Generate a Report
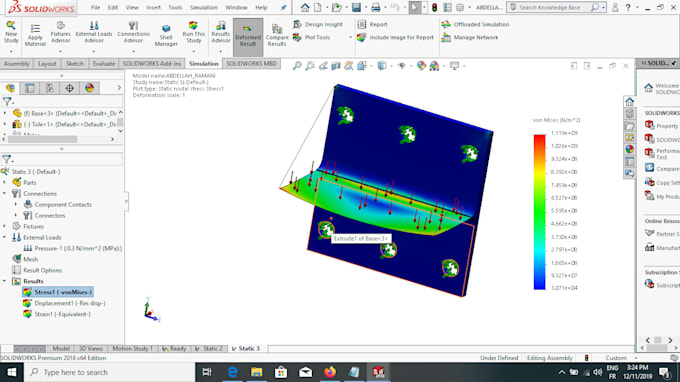 coord(373,24)
